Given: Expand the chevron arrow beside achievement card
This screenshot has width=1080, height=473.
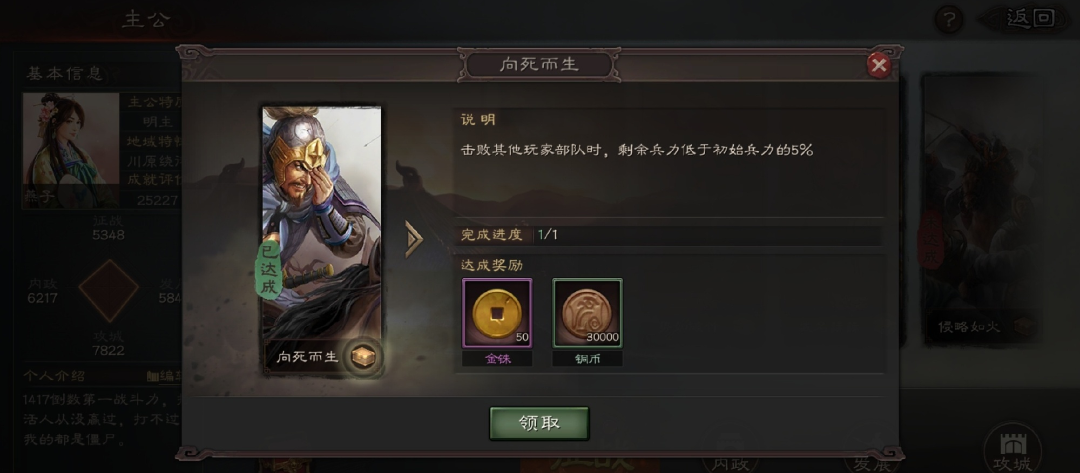Looking at the screenshot, I should (413, 240).
